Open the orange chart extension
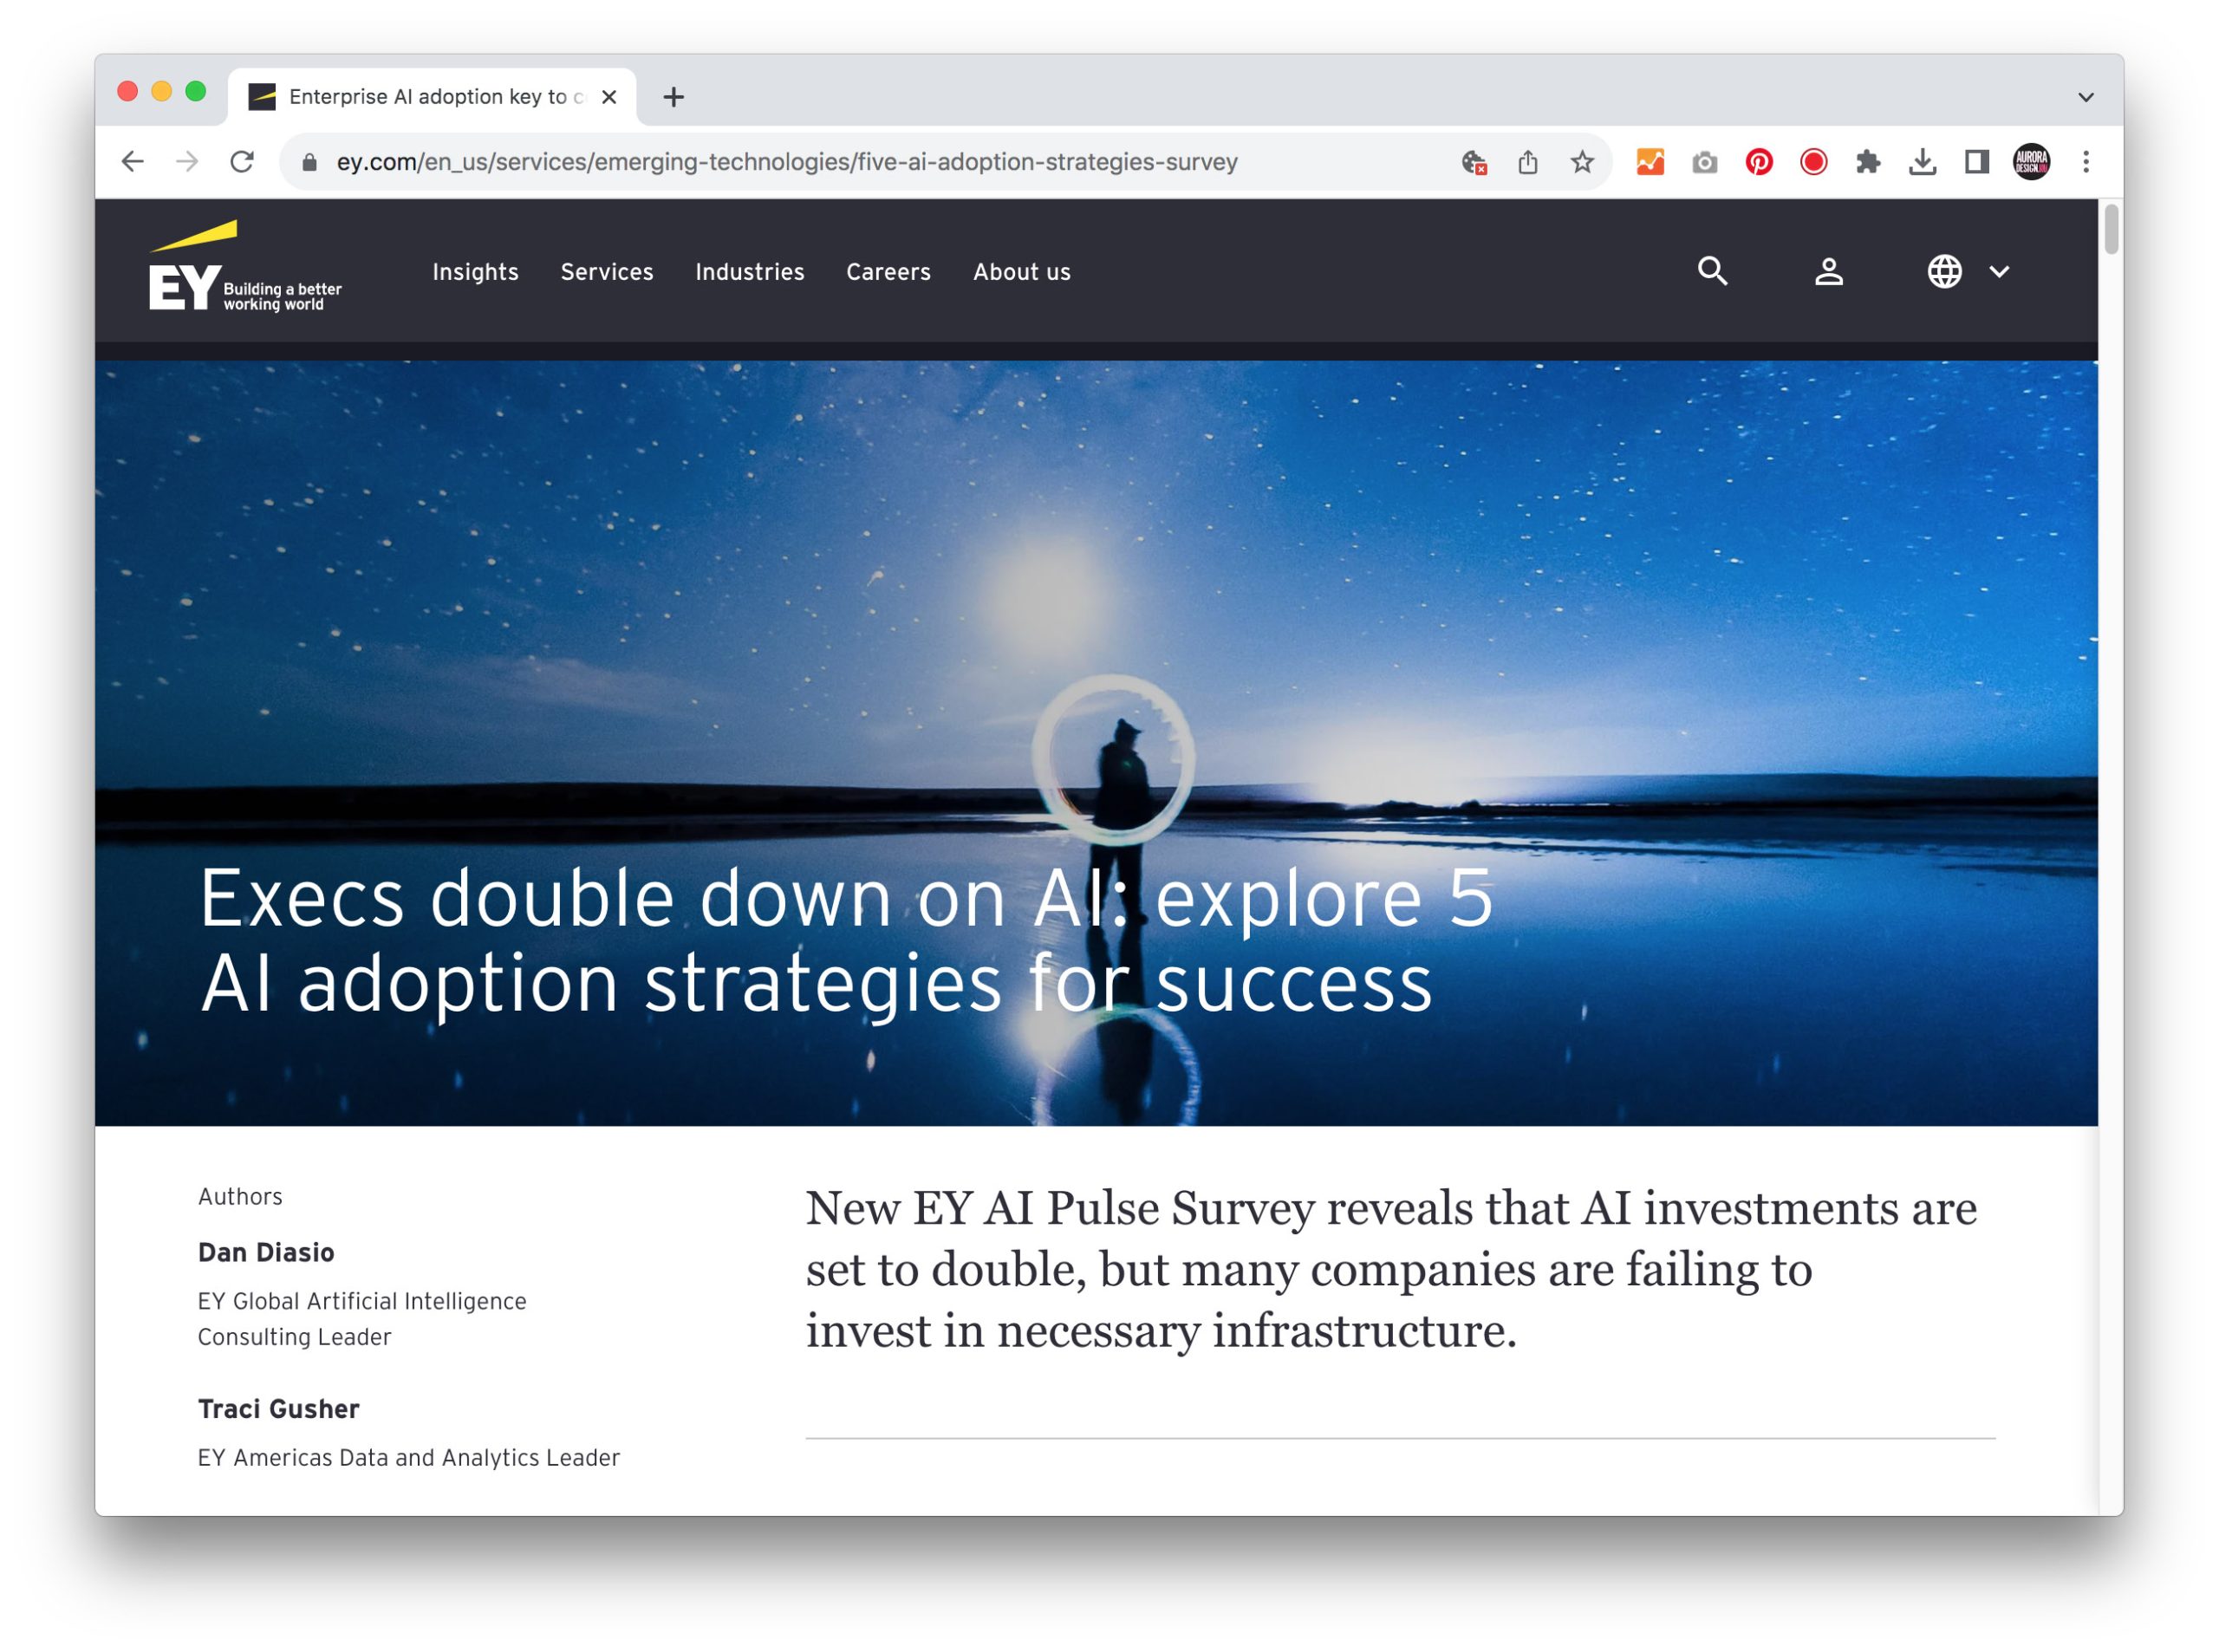The width and height of the screenshot is (2219, 1652). 1650,162
